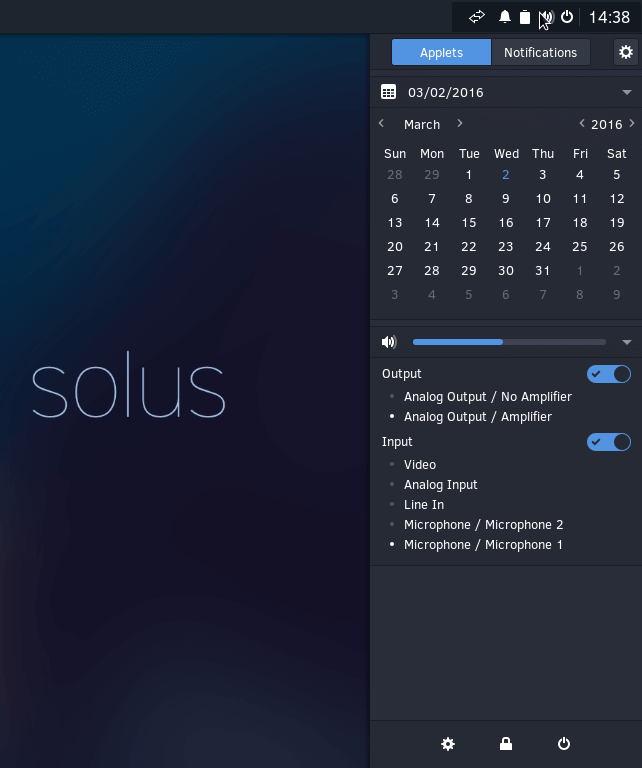The height and width of the screenshot is (768, 642).
Task: Select Saturday March 26
Action: pyautogui.click(x=617, y=247)
